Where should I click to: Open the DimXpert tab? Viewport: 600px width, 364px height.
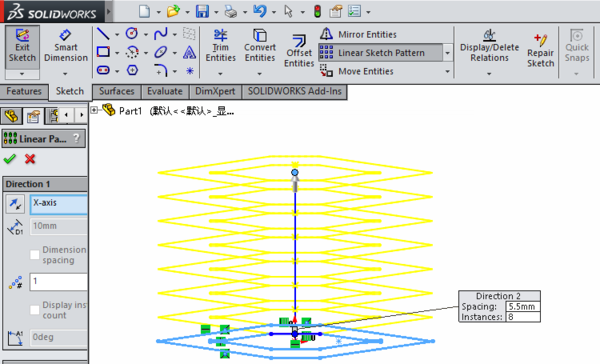(215, 91)
